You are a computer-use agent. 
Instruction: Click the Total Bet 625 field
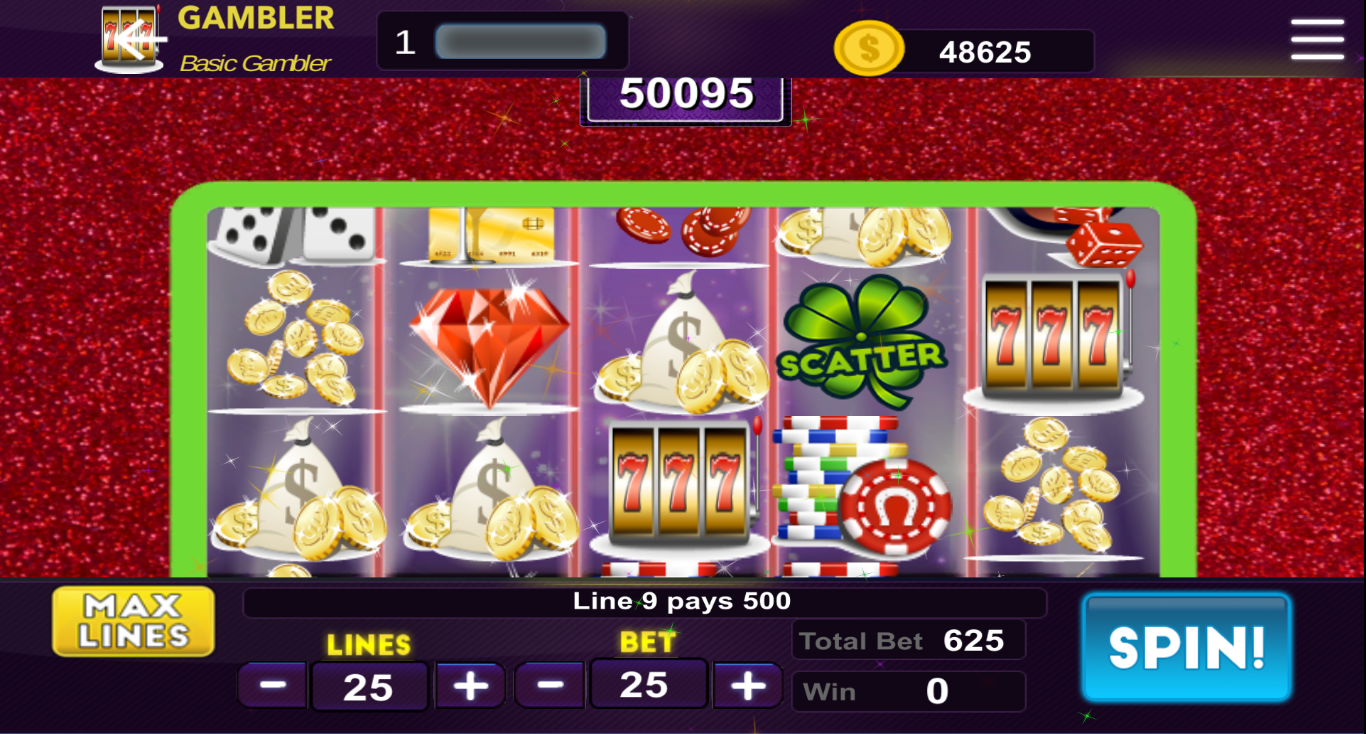click(x=908, y=640)
